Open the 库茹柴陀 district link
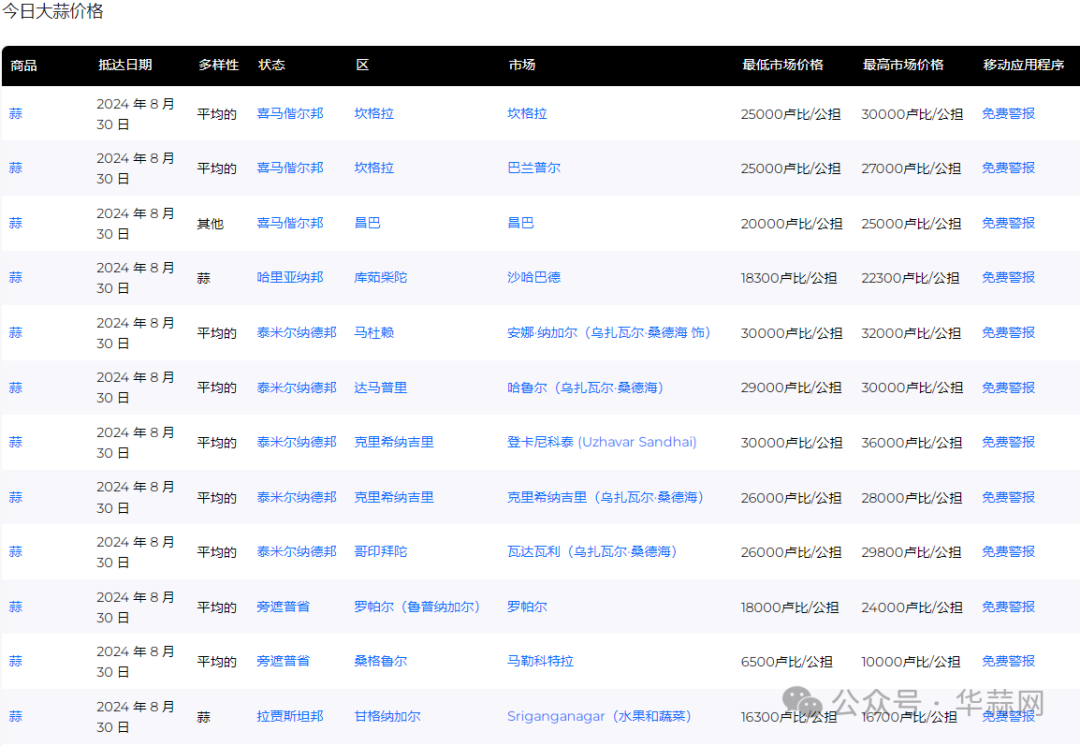 (380, 278)
